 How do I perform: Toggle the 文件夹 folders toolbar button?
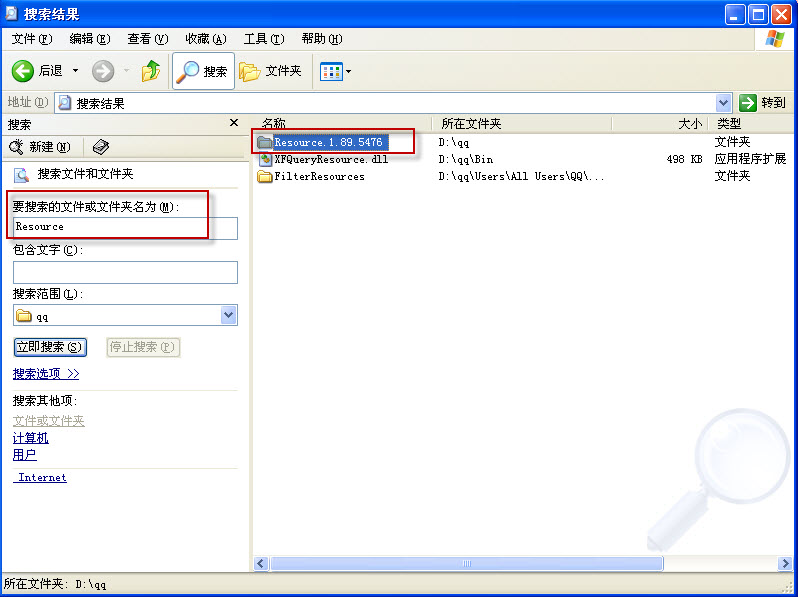(271, 71)
